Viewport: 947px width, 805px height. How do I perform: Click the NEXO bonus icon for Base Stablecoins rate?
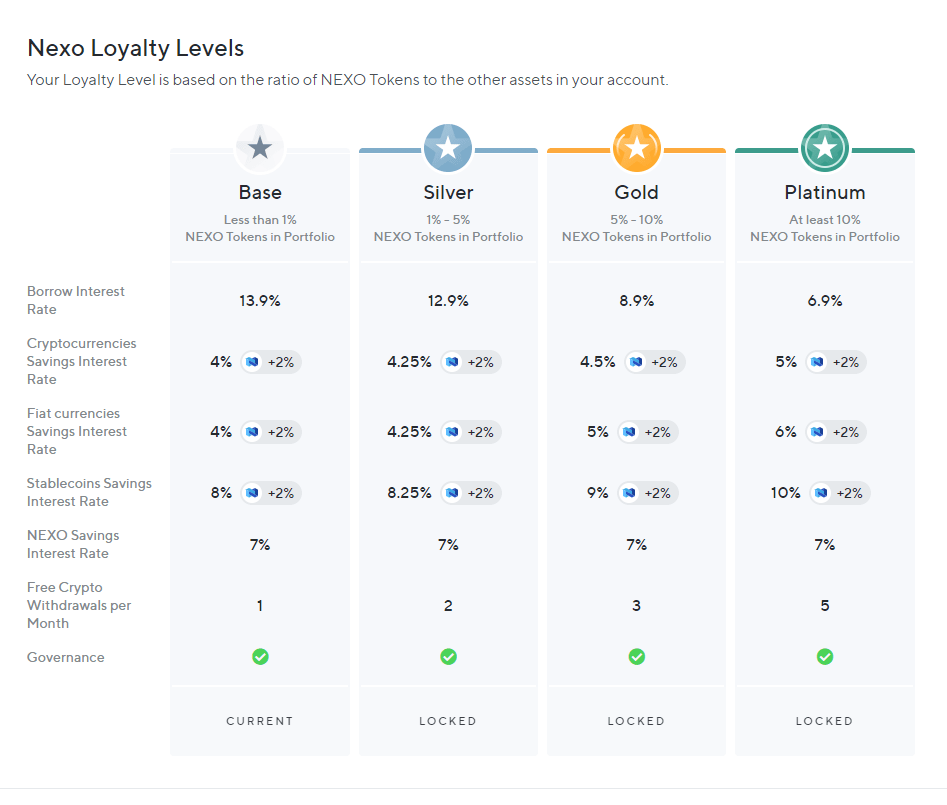(x=252, y=493)
